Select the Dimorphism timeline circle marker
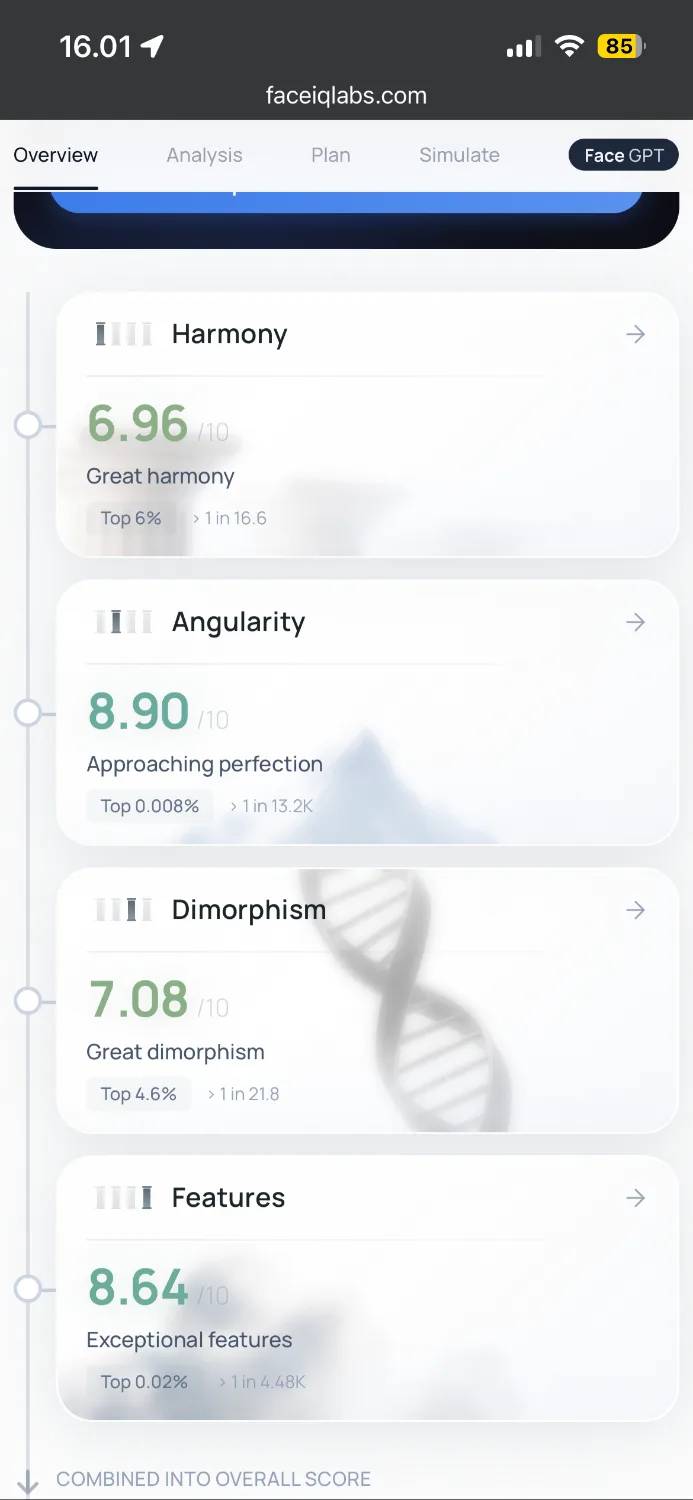Screen dimensions: 693x1500 (28, 1001)
